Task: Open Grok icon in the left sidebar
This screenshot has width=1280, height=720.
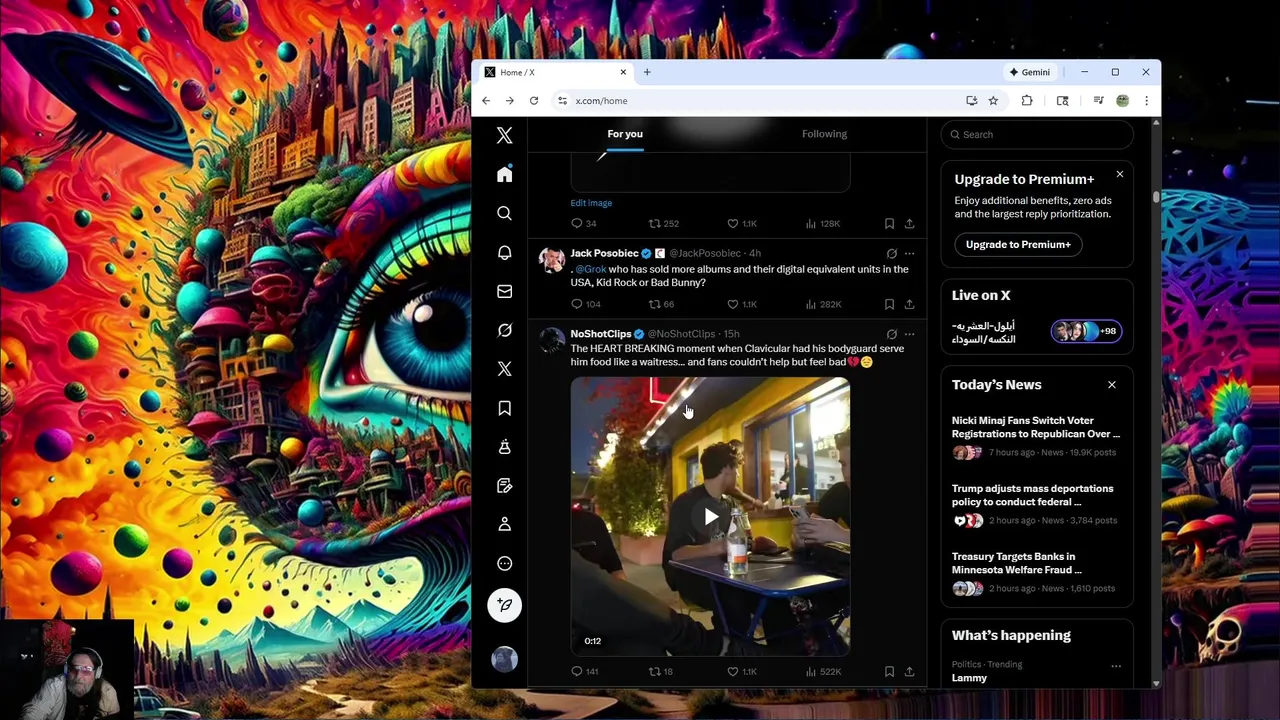Action: point(504,330)
